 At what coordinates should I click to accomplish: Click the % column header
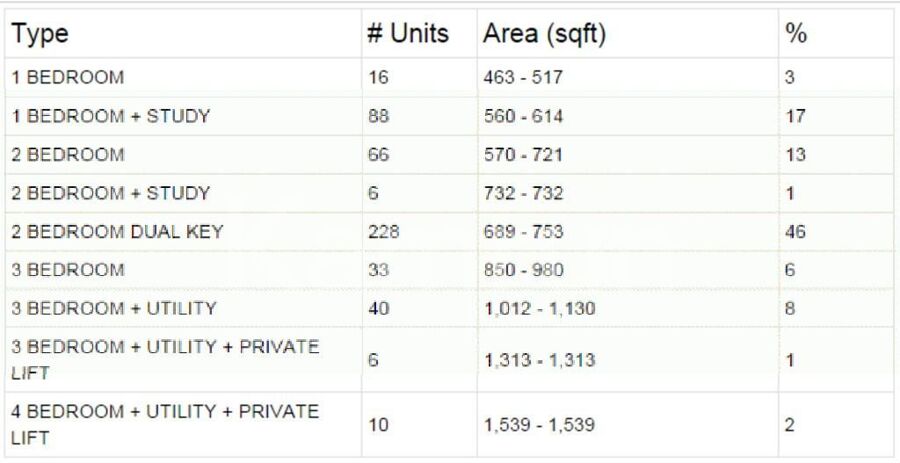click(796, 34)
